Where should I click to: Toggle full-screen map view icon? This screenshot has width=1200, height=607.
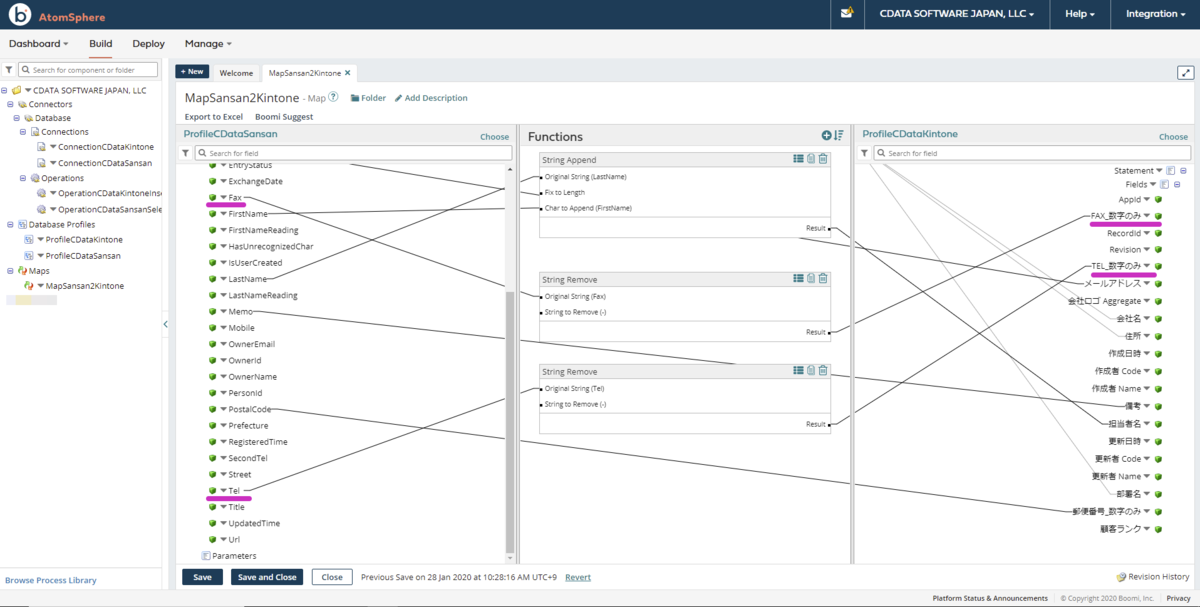tap(1185, 73)
